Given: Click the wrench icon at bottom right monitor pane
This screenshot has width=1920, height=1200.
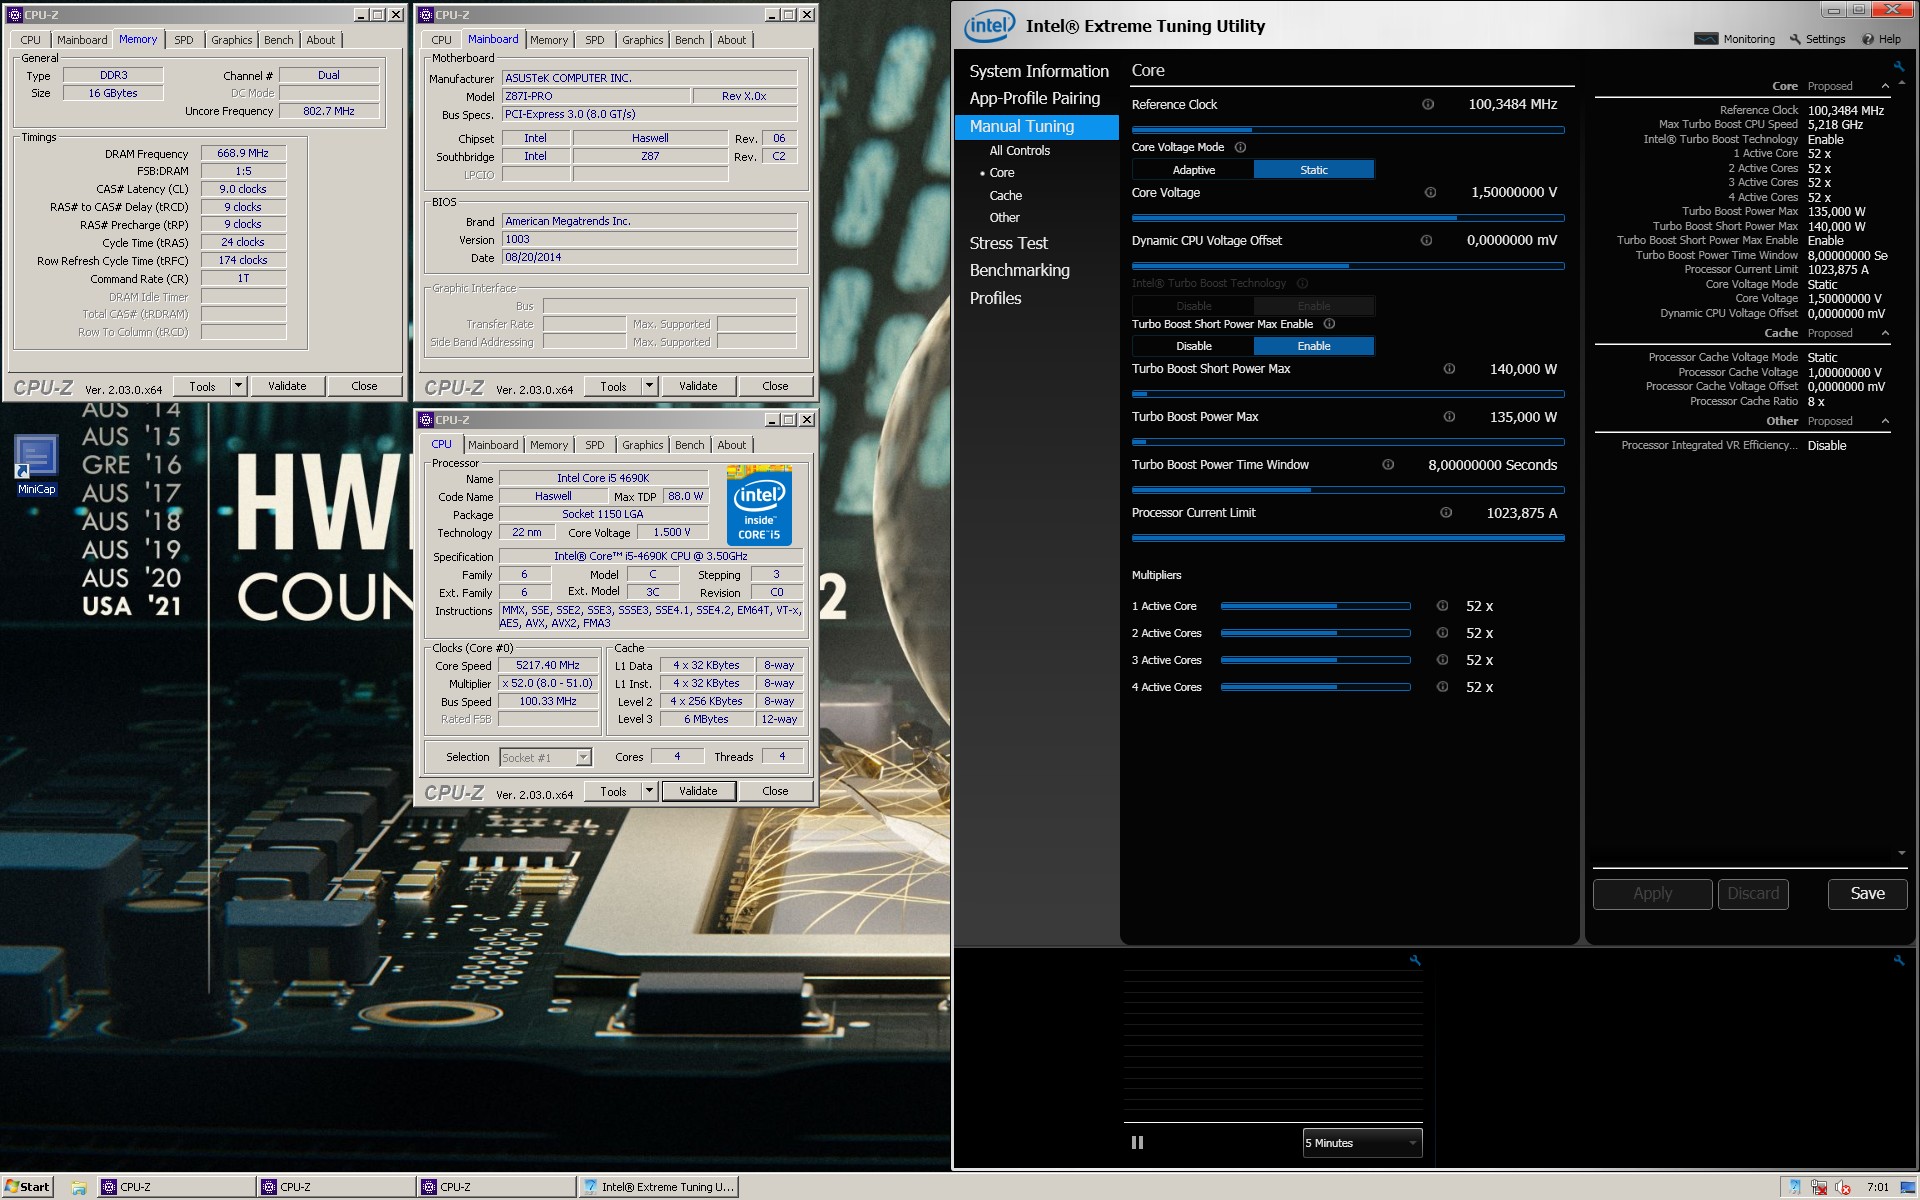Looking at the screenshot, I should (1898, 960).
